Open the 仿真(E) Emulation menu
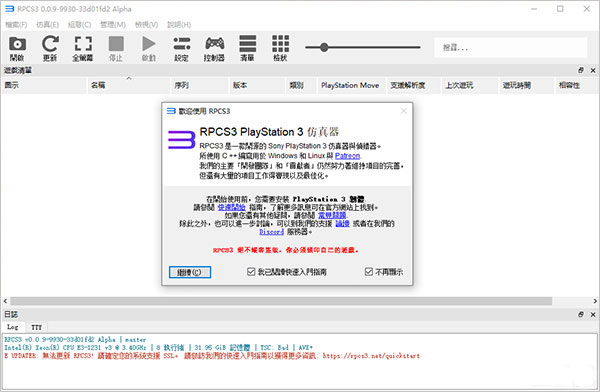600x392 pixels. click(x=47, y=24)
